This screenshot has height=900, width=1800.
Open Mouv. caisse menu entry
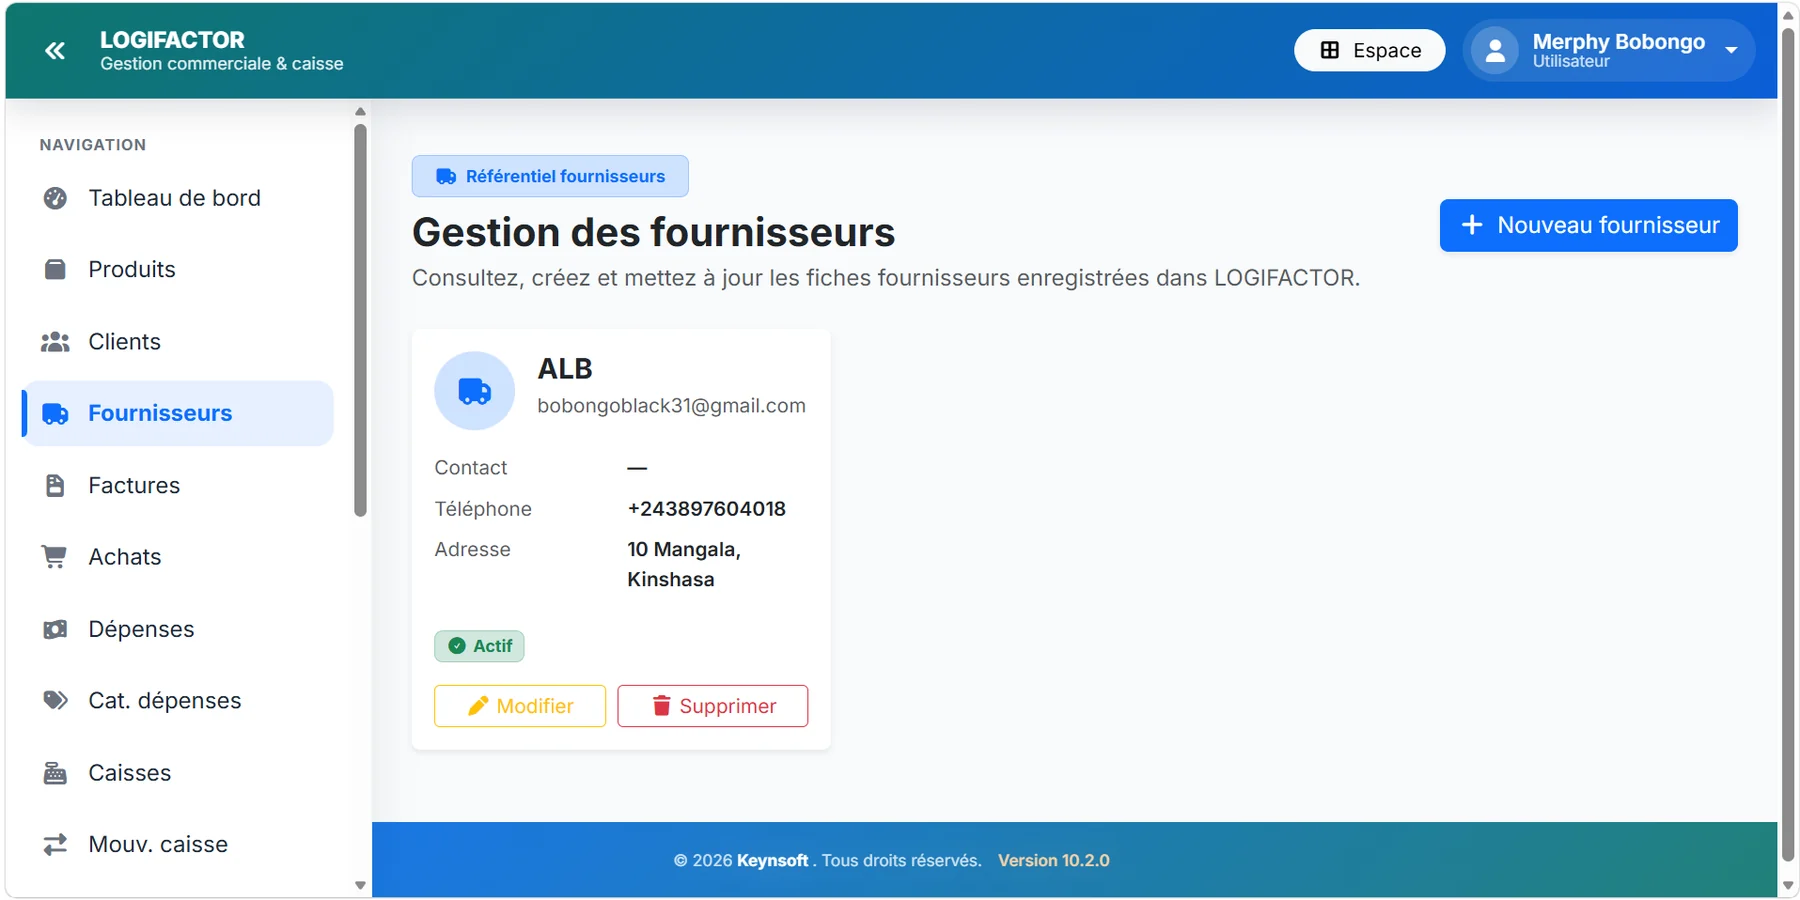coord(178,845)
